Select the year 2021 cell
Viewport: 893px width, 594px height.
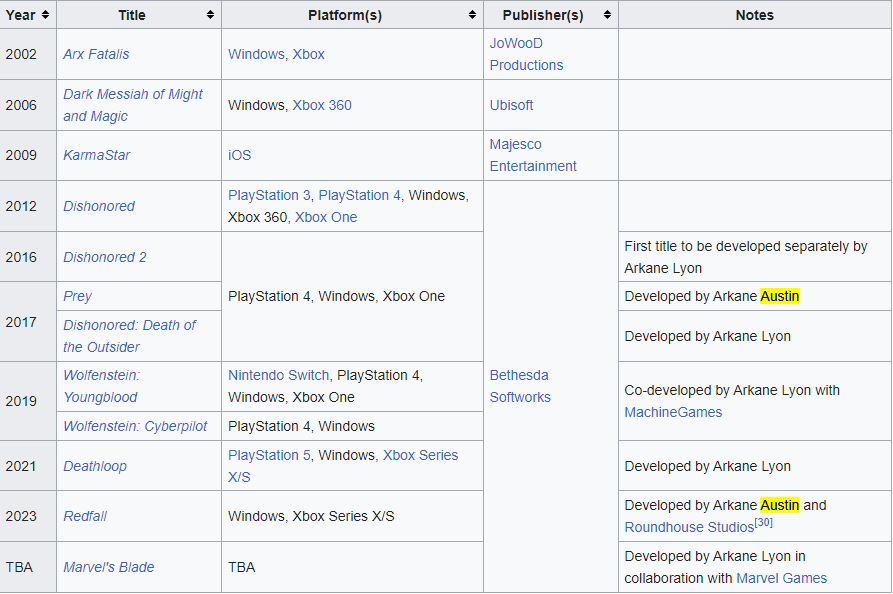click(28, 466)
